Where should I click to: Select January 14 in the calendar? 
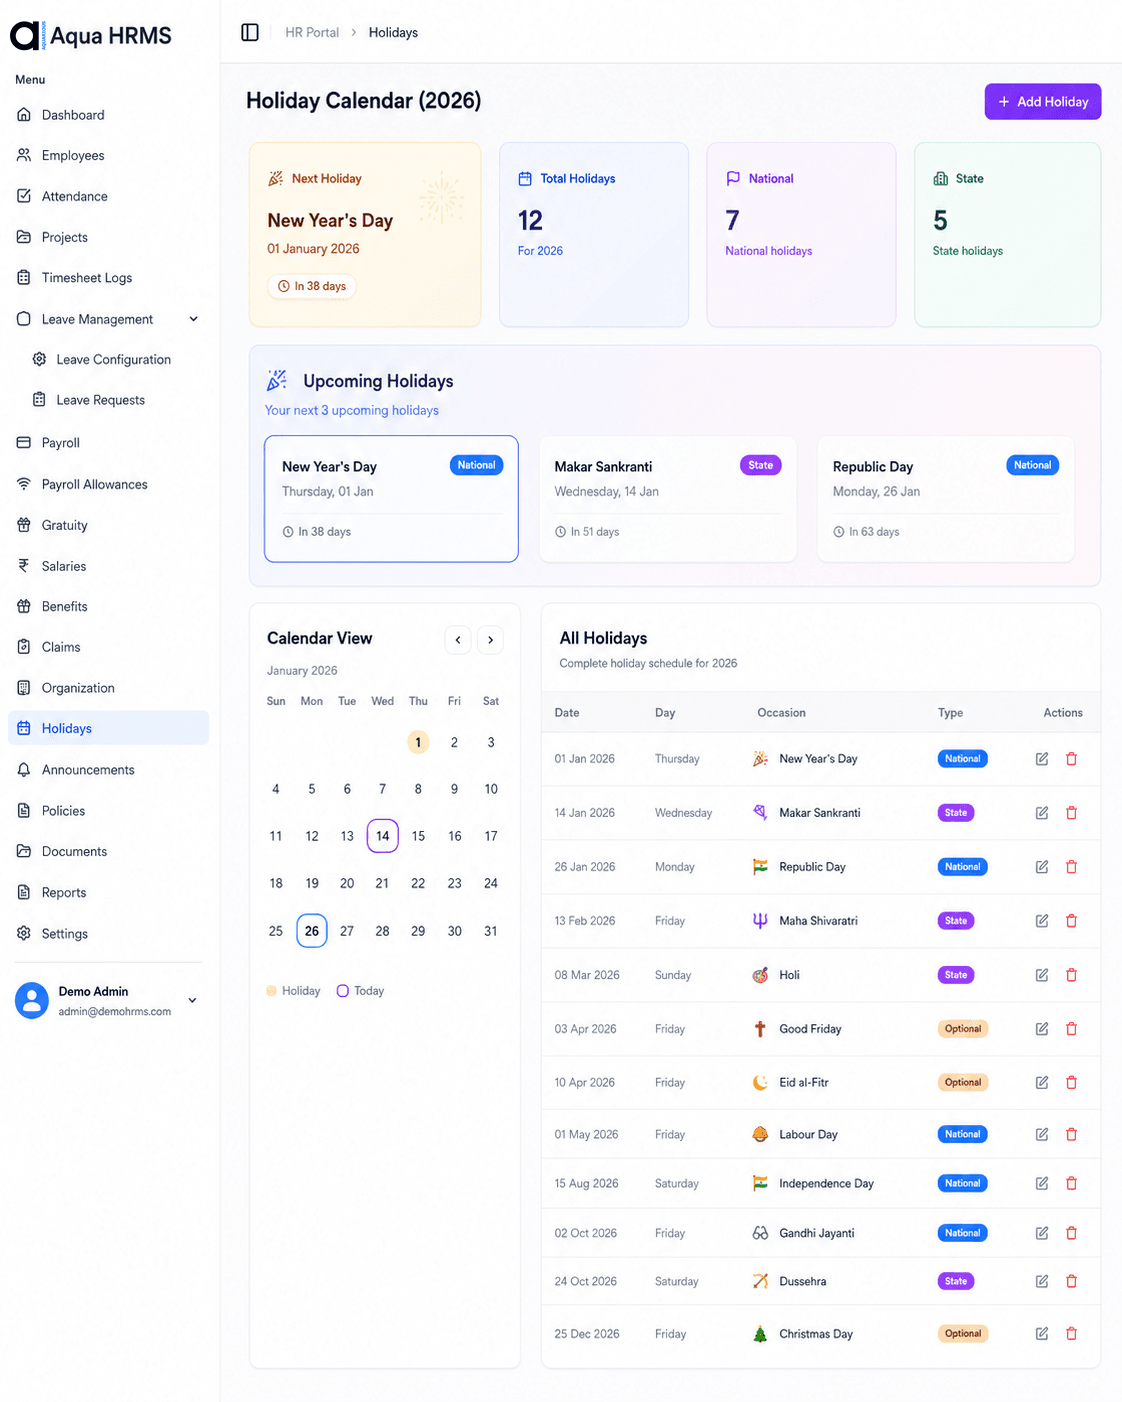tap(383, 836)
